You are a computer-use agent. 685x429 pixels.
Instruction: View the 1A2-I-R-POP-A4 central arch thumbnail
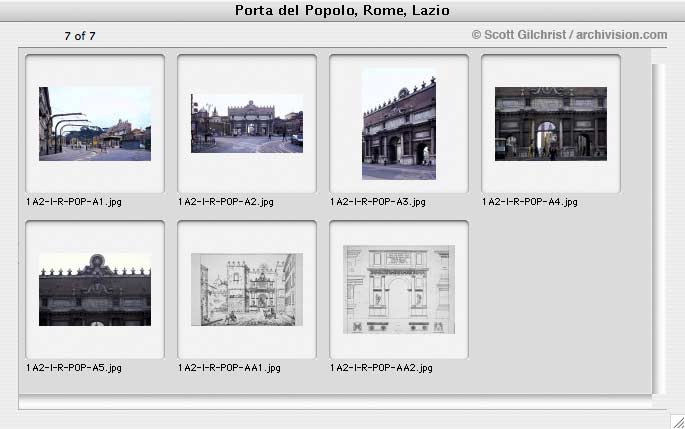[x=550, y=124]
